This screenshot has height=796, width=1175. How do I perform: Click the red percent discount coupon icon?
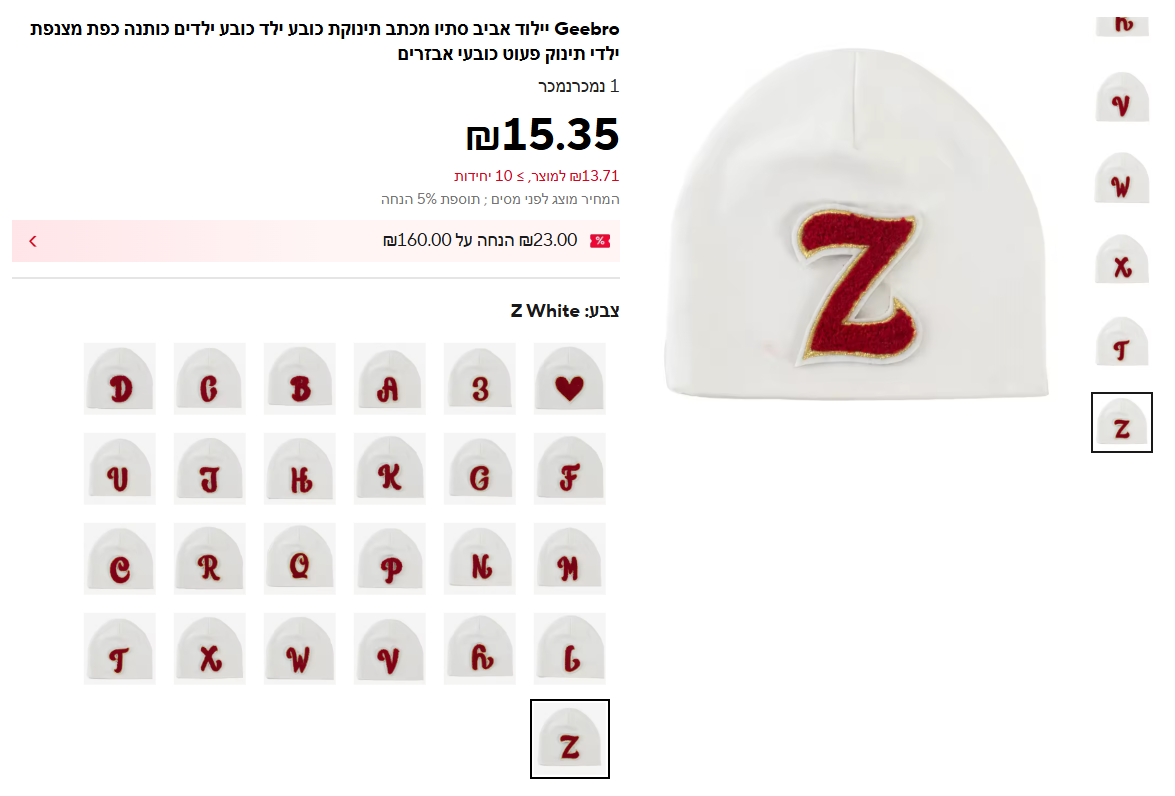click(x=599, y=241)
